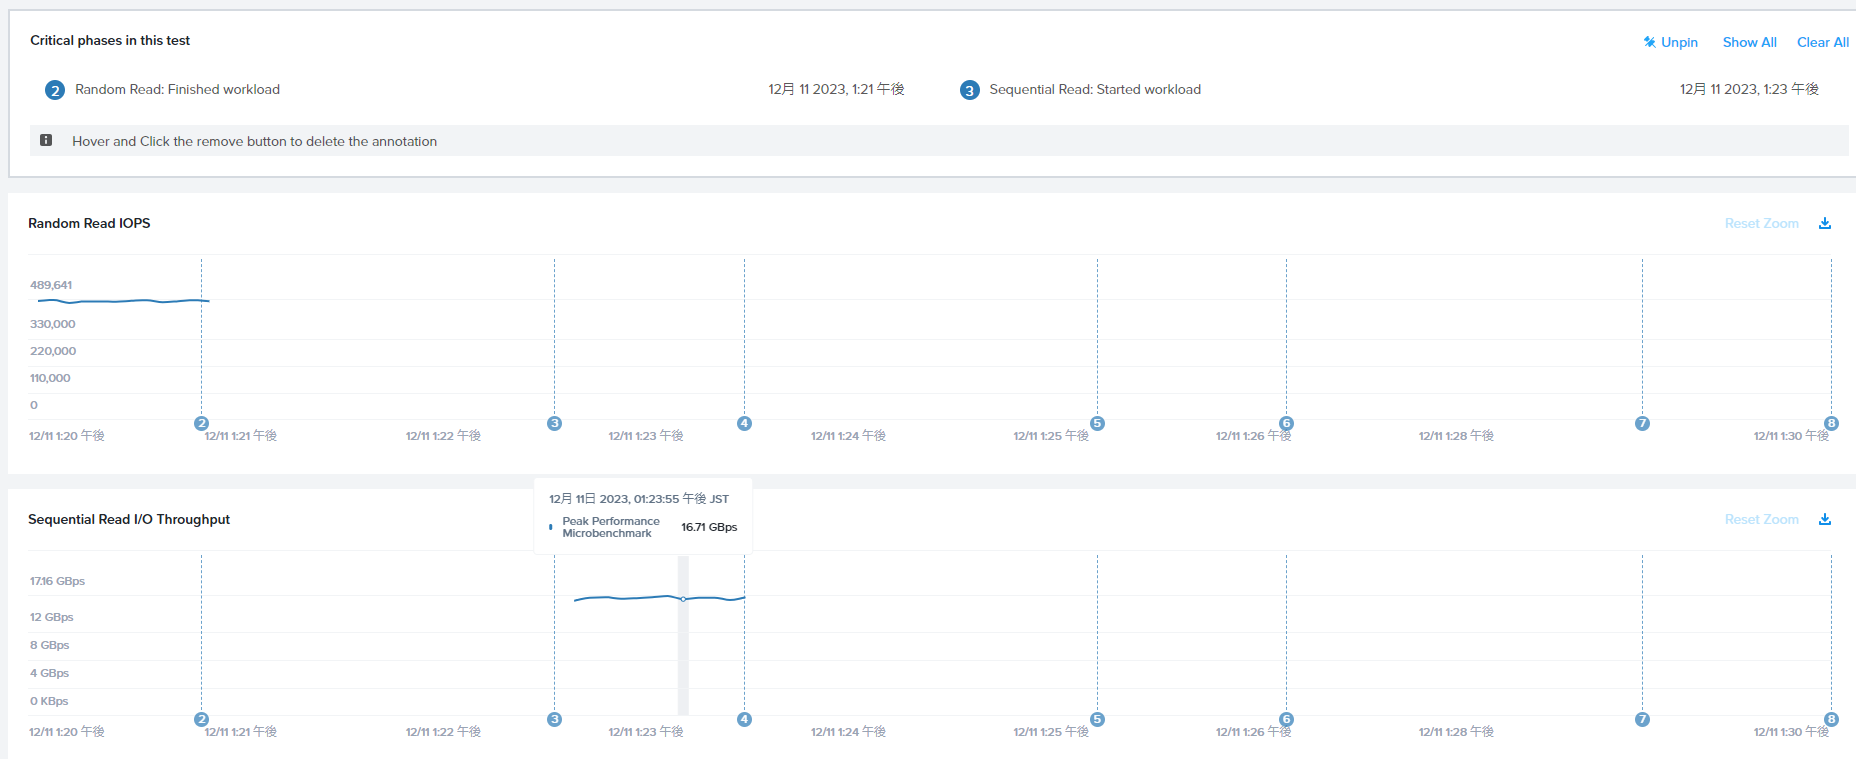Select the number 2 badge for Random Read phase

point(55,90)
